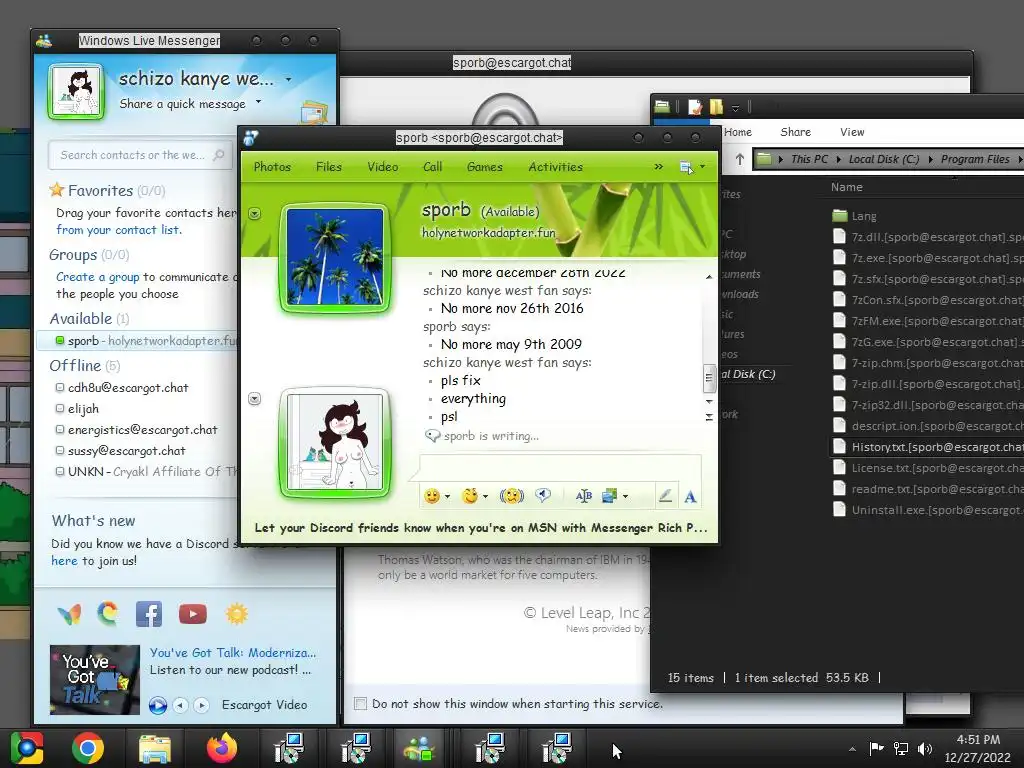Open the View ribbon tab in Explorer
The width and height of the screenshot is (1024, 768).
(x=852, y=132)
